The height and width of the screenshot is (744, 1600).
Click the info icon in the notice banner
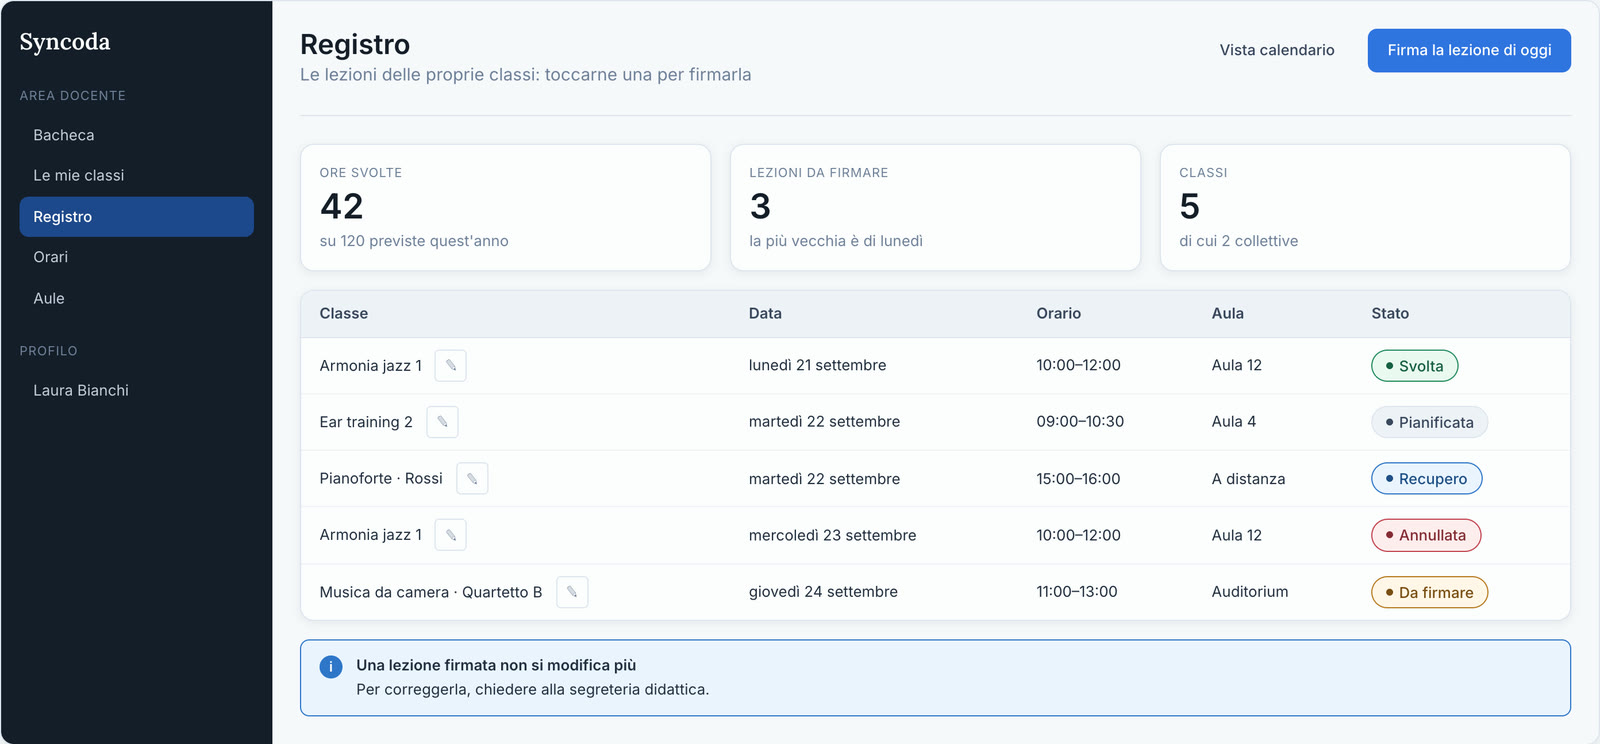(x=331, y=667)
